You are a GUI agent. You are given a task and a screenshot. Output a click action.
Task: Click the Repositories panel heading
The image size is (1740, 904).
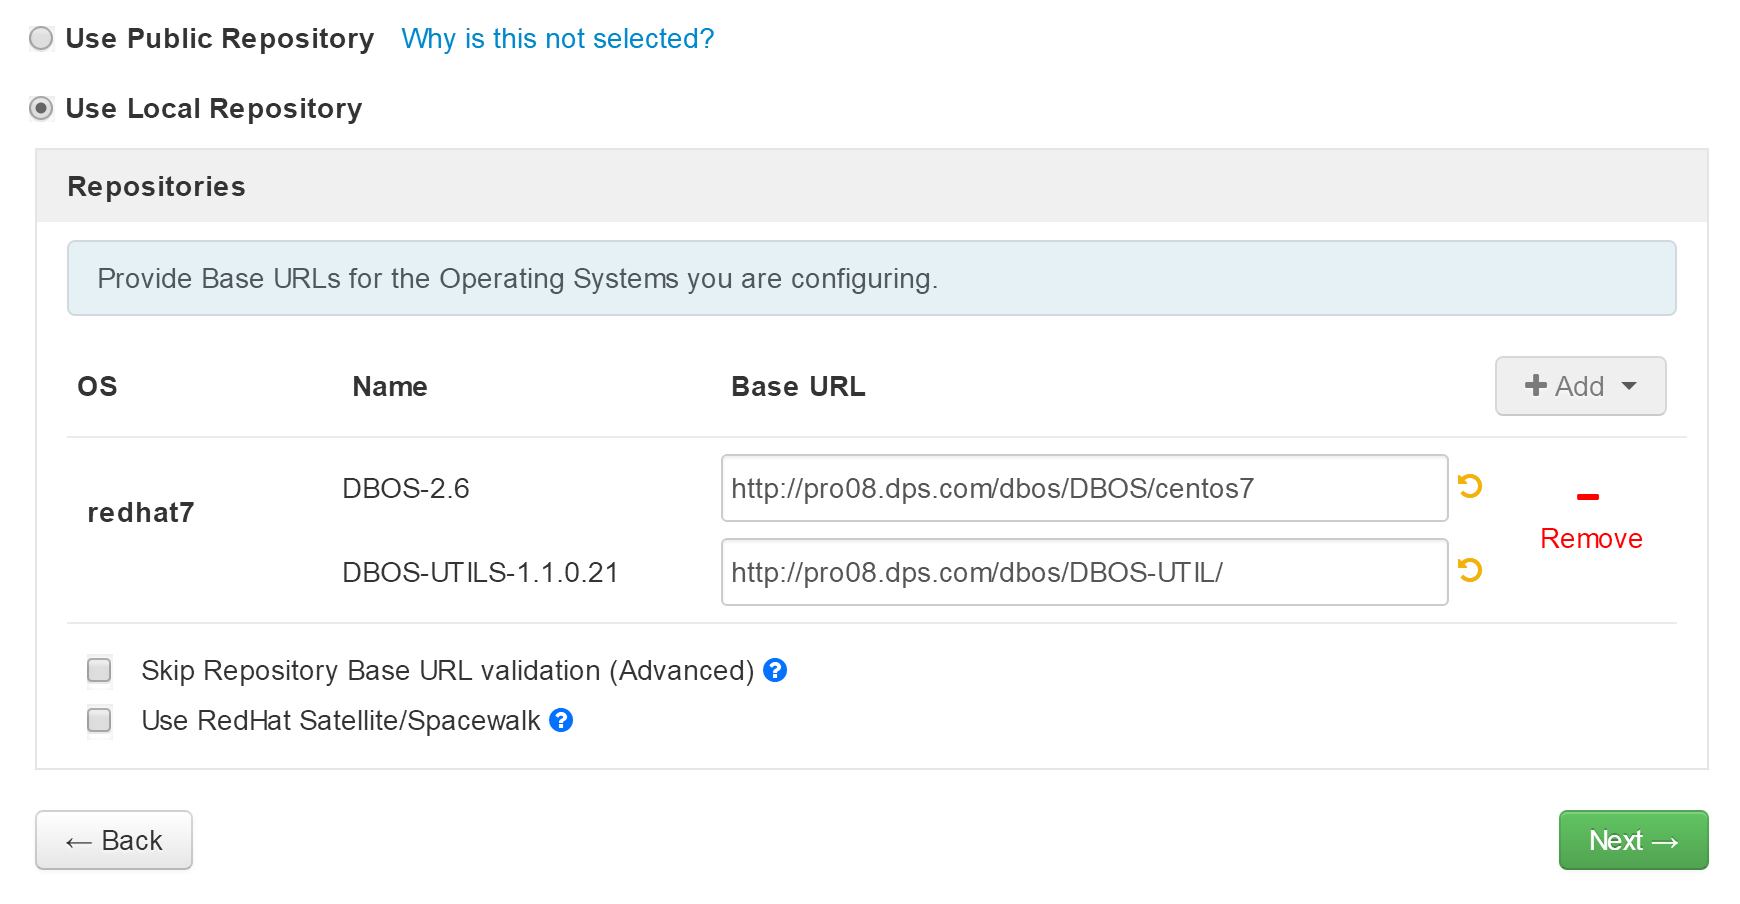pos(156,186)
